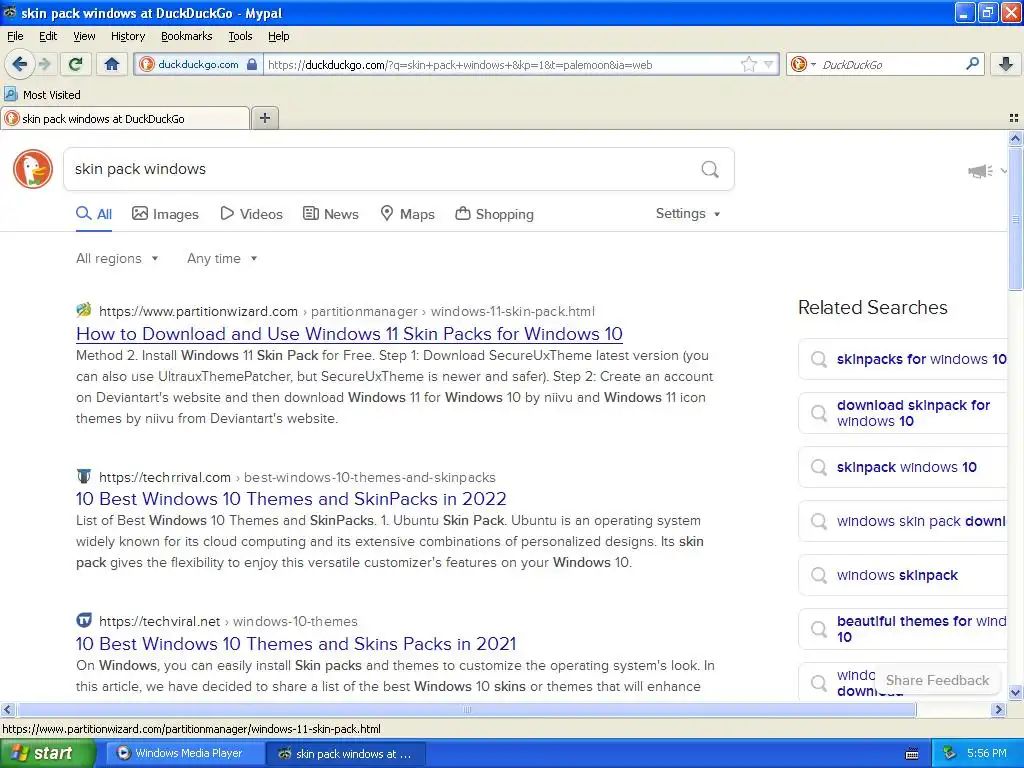Open the View menu
This screenshot has height=768, width=1024.
coord(84,36)
